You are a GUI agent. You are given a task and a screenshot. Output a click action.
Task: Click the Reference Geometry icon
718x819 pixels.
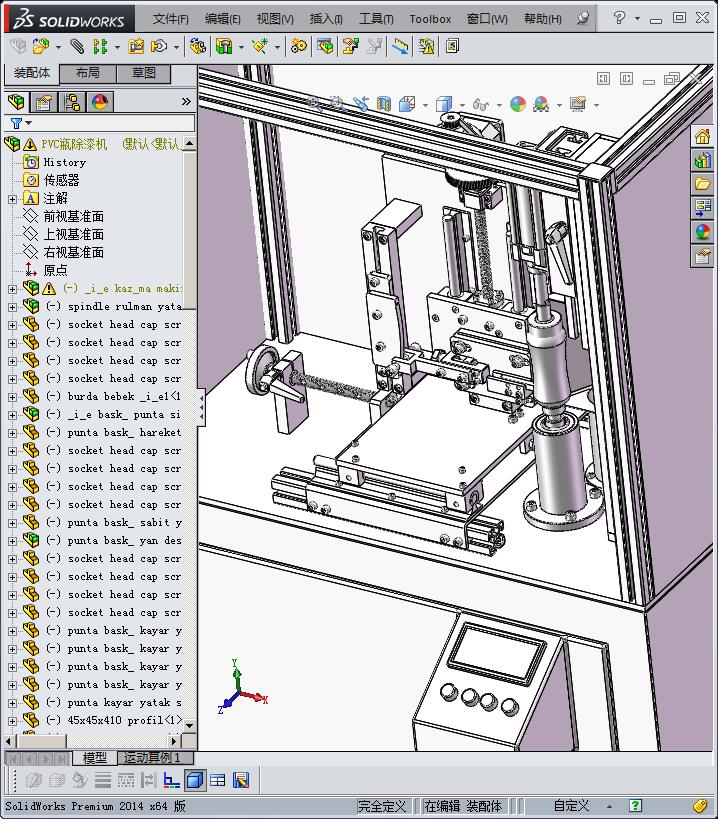[x=260, y=46]
